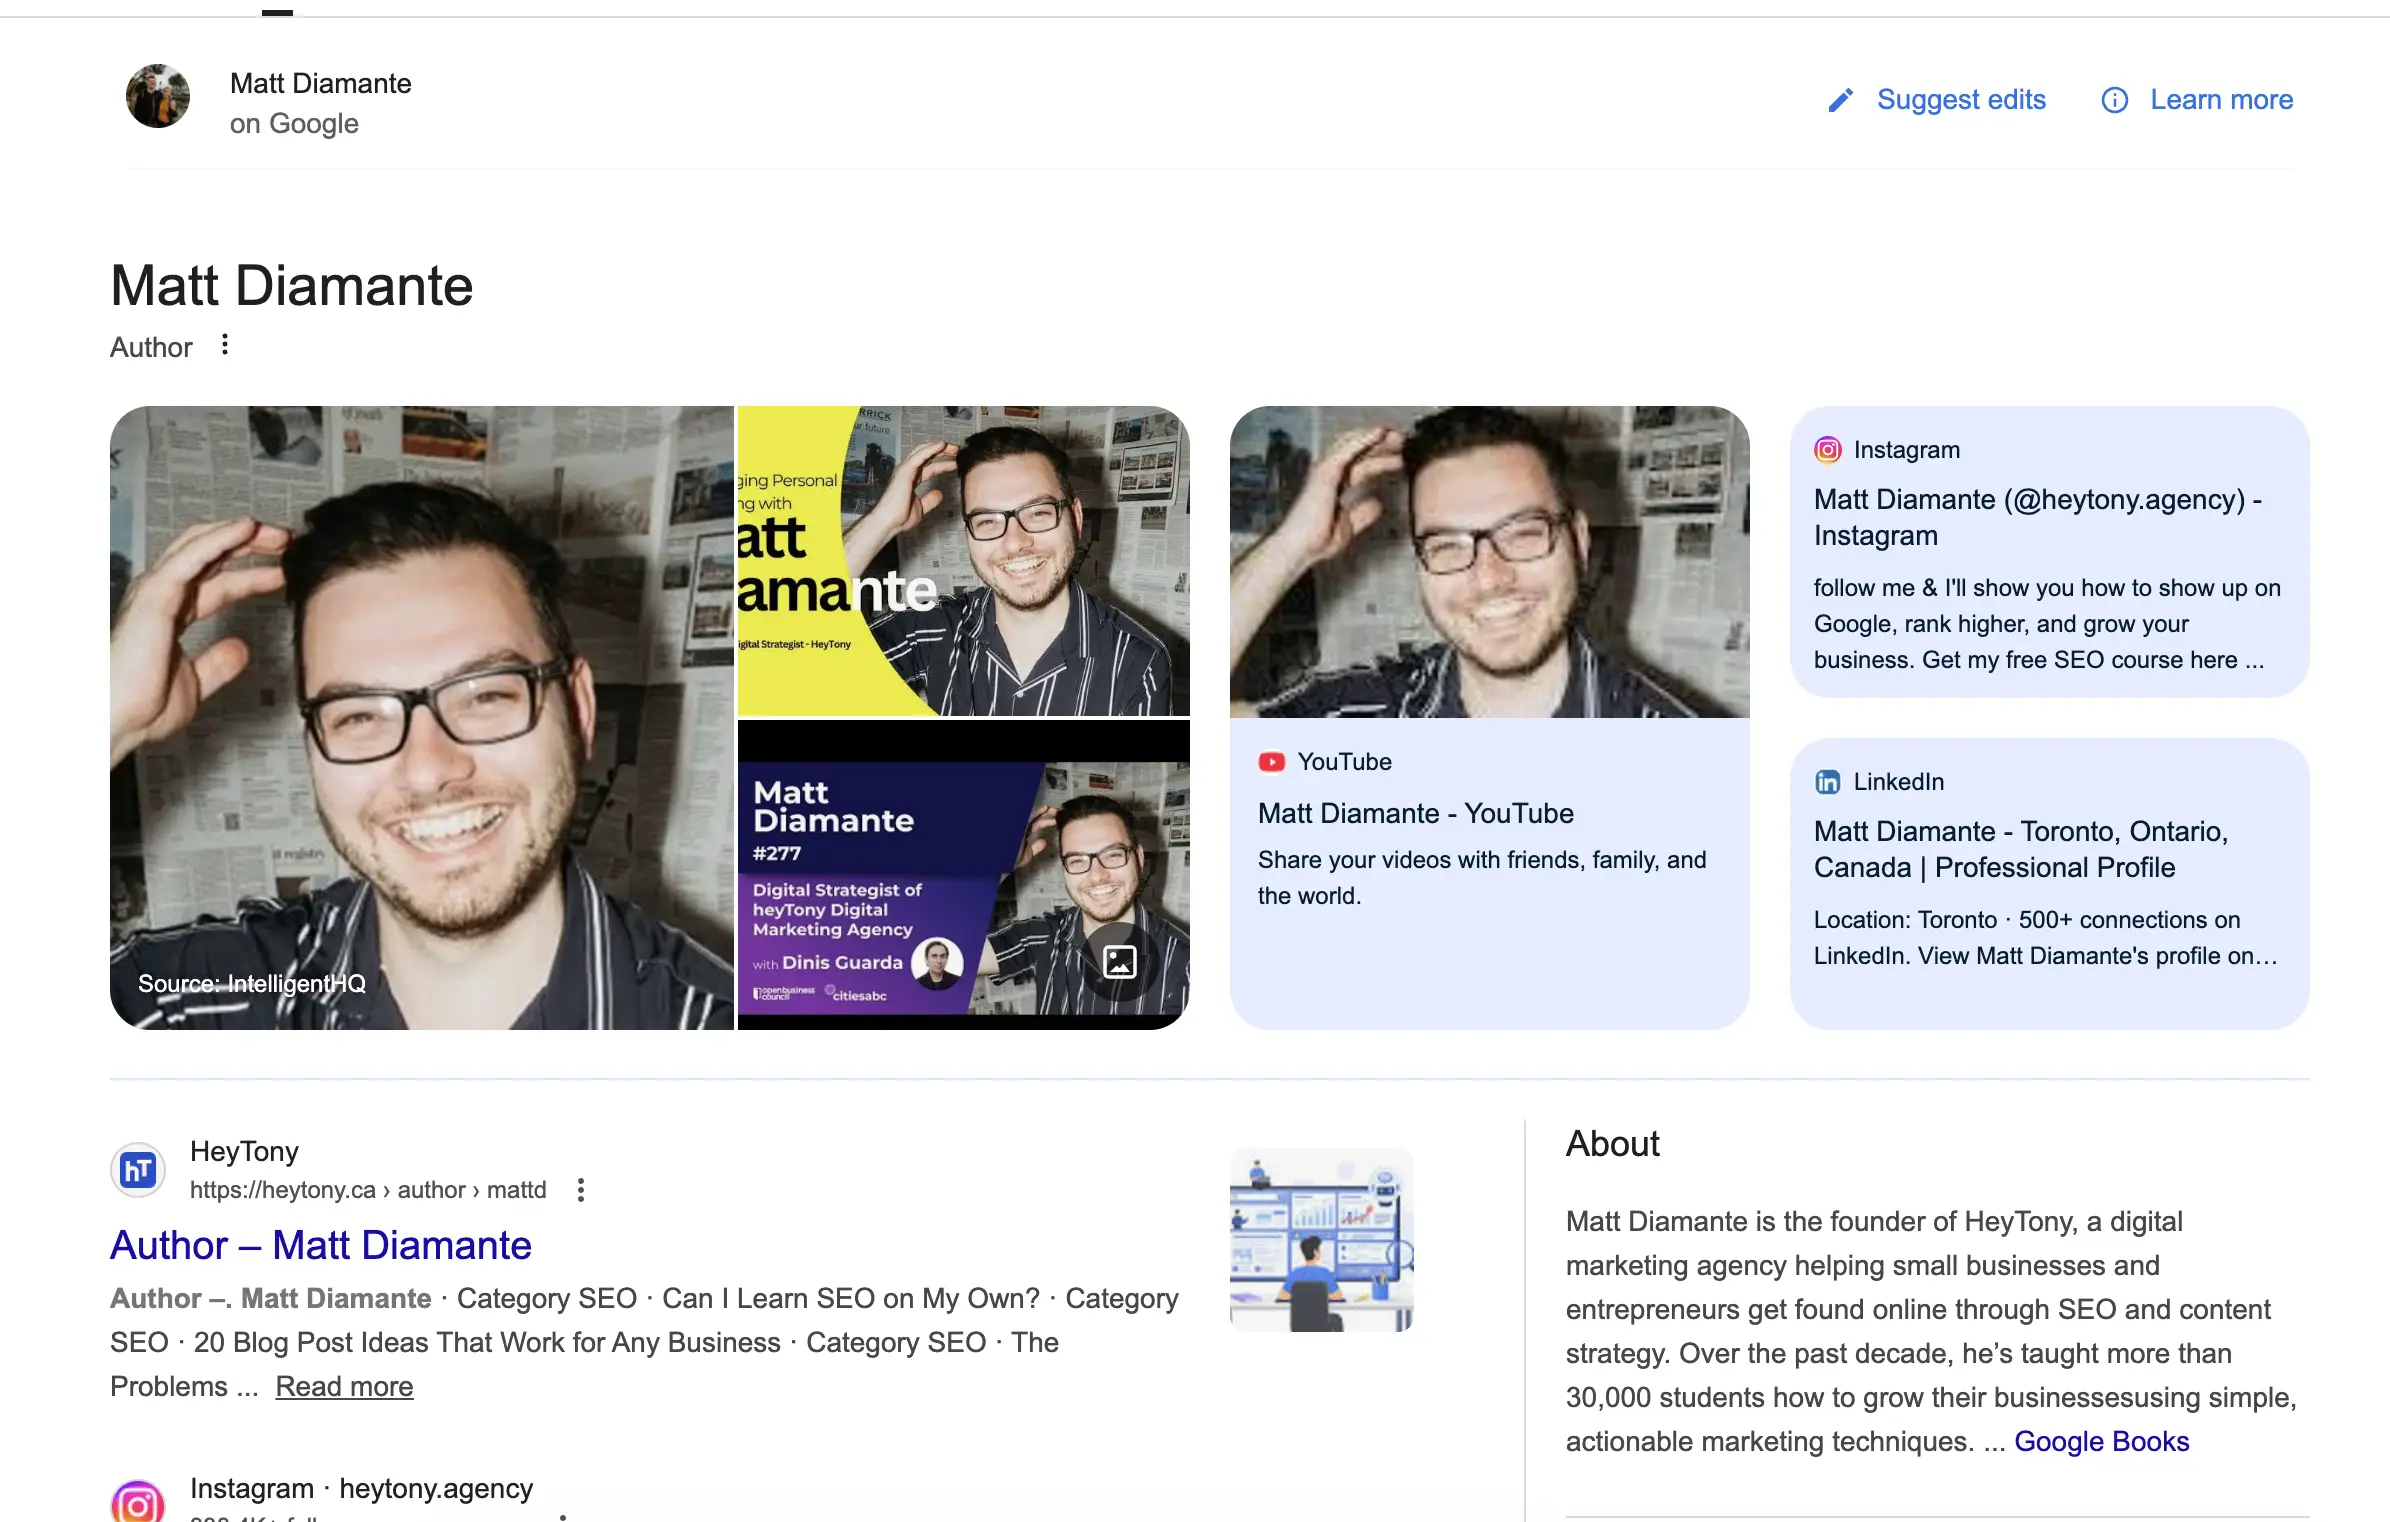This screenshot has height=1522, width=2390.
Task: Click the LinkedIn logo icon in card
Action: click(x=1827, y=782)
